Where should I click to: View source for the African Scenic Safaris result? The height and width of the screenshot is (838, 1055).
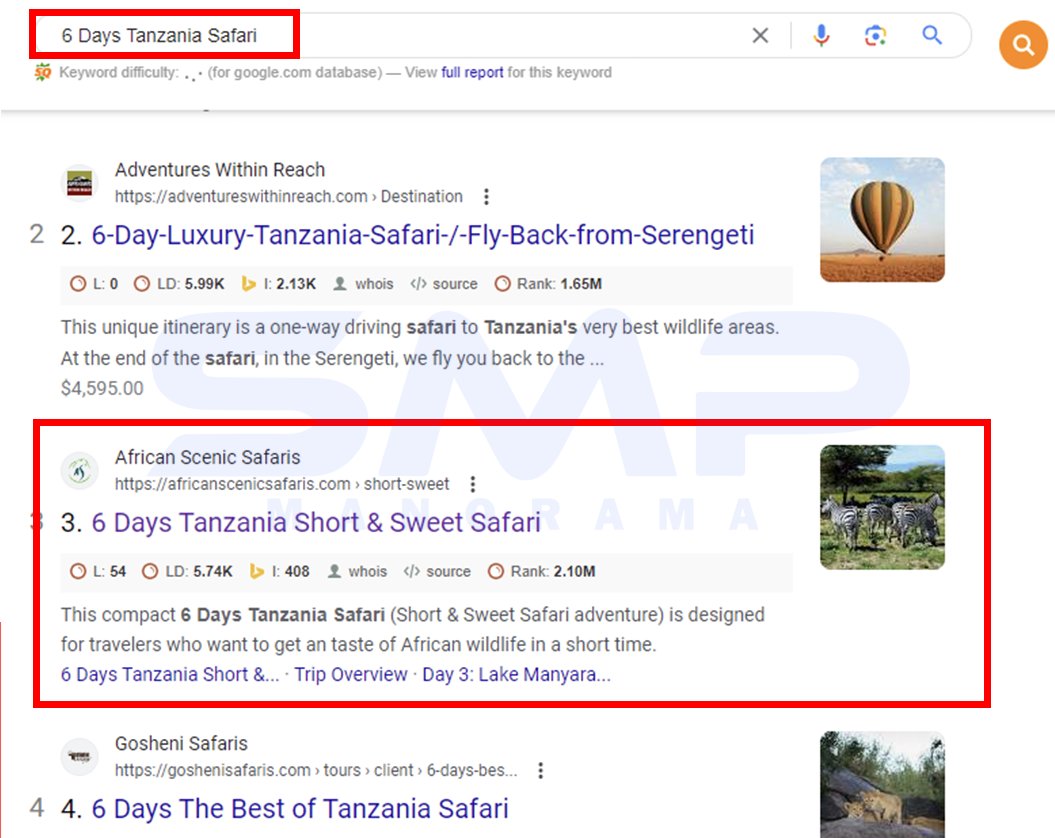(x=437, y=571)
